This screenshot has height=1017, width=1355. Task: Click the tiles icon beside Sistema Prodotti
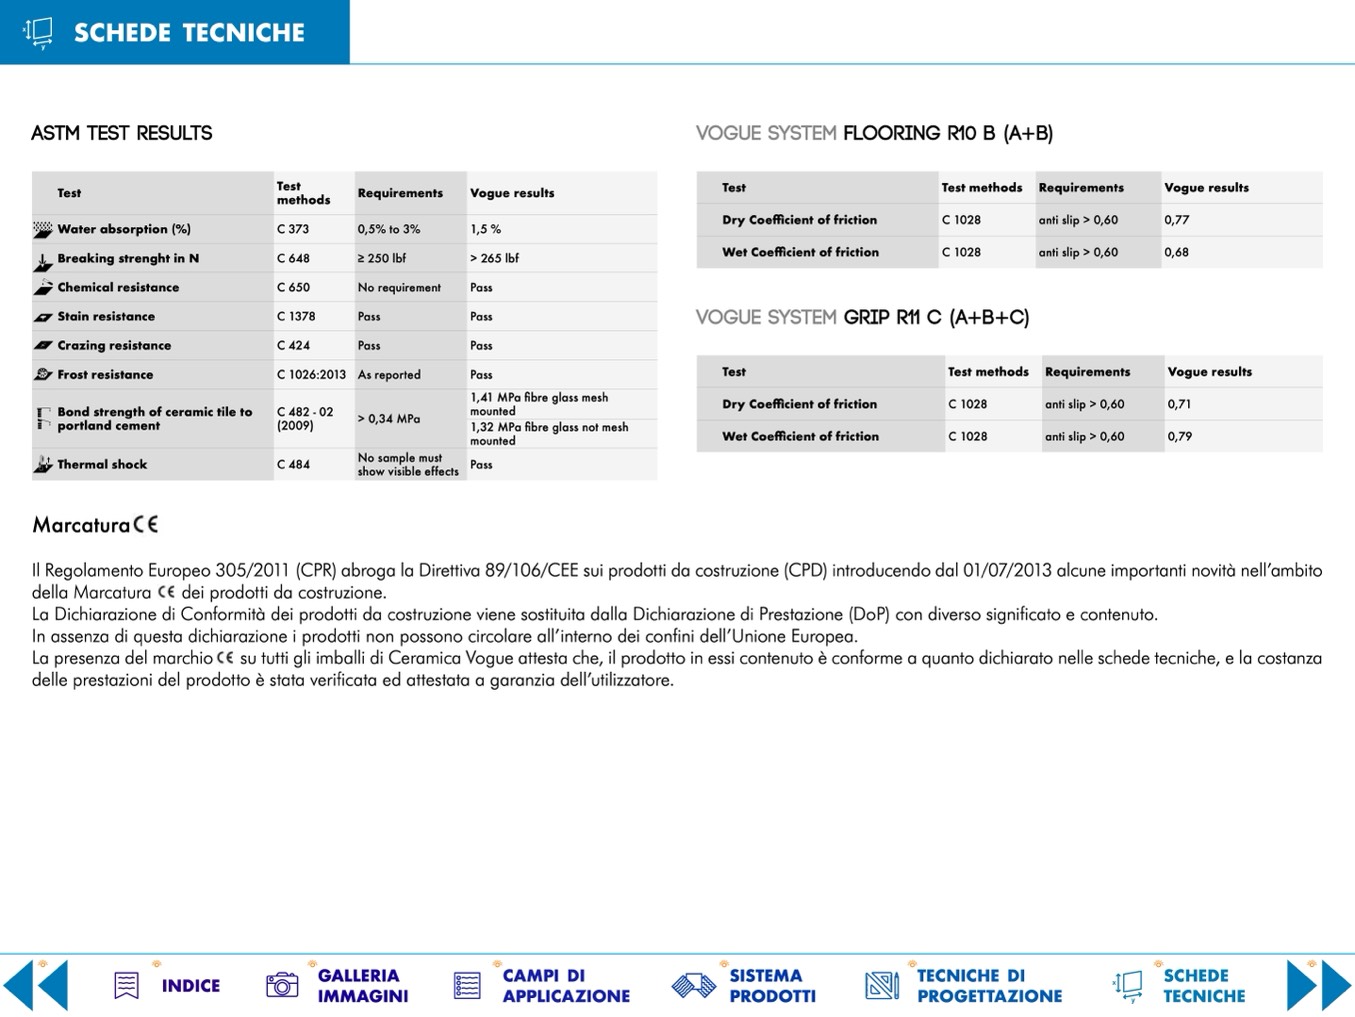(x=693, y=985)
